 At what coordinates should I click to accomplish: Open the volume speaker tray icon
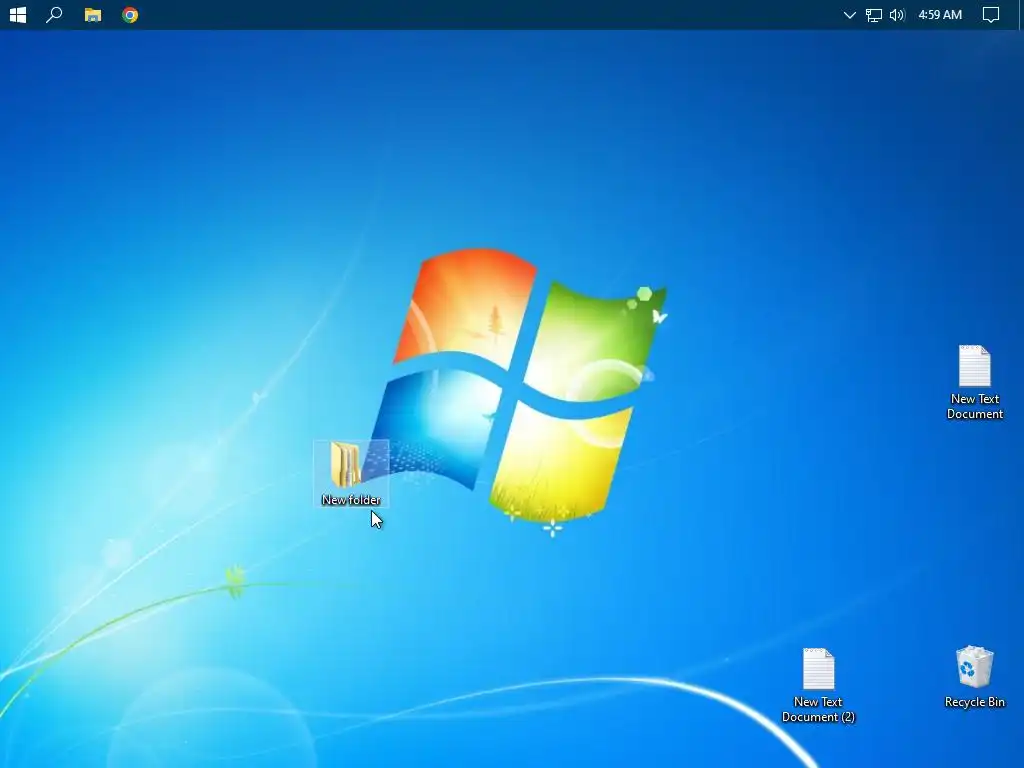[x=897, y=15]
